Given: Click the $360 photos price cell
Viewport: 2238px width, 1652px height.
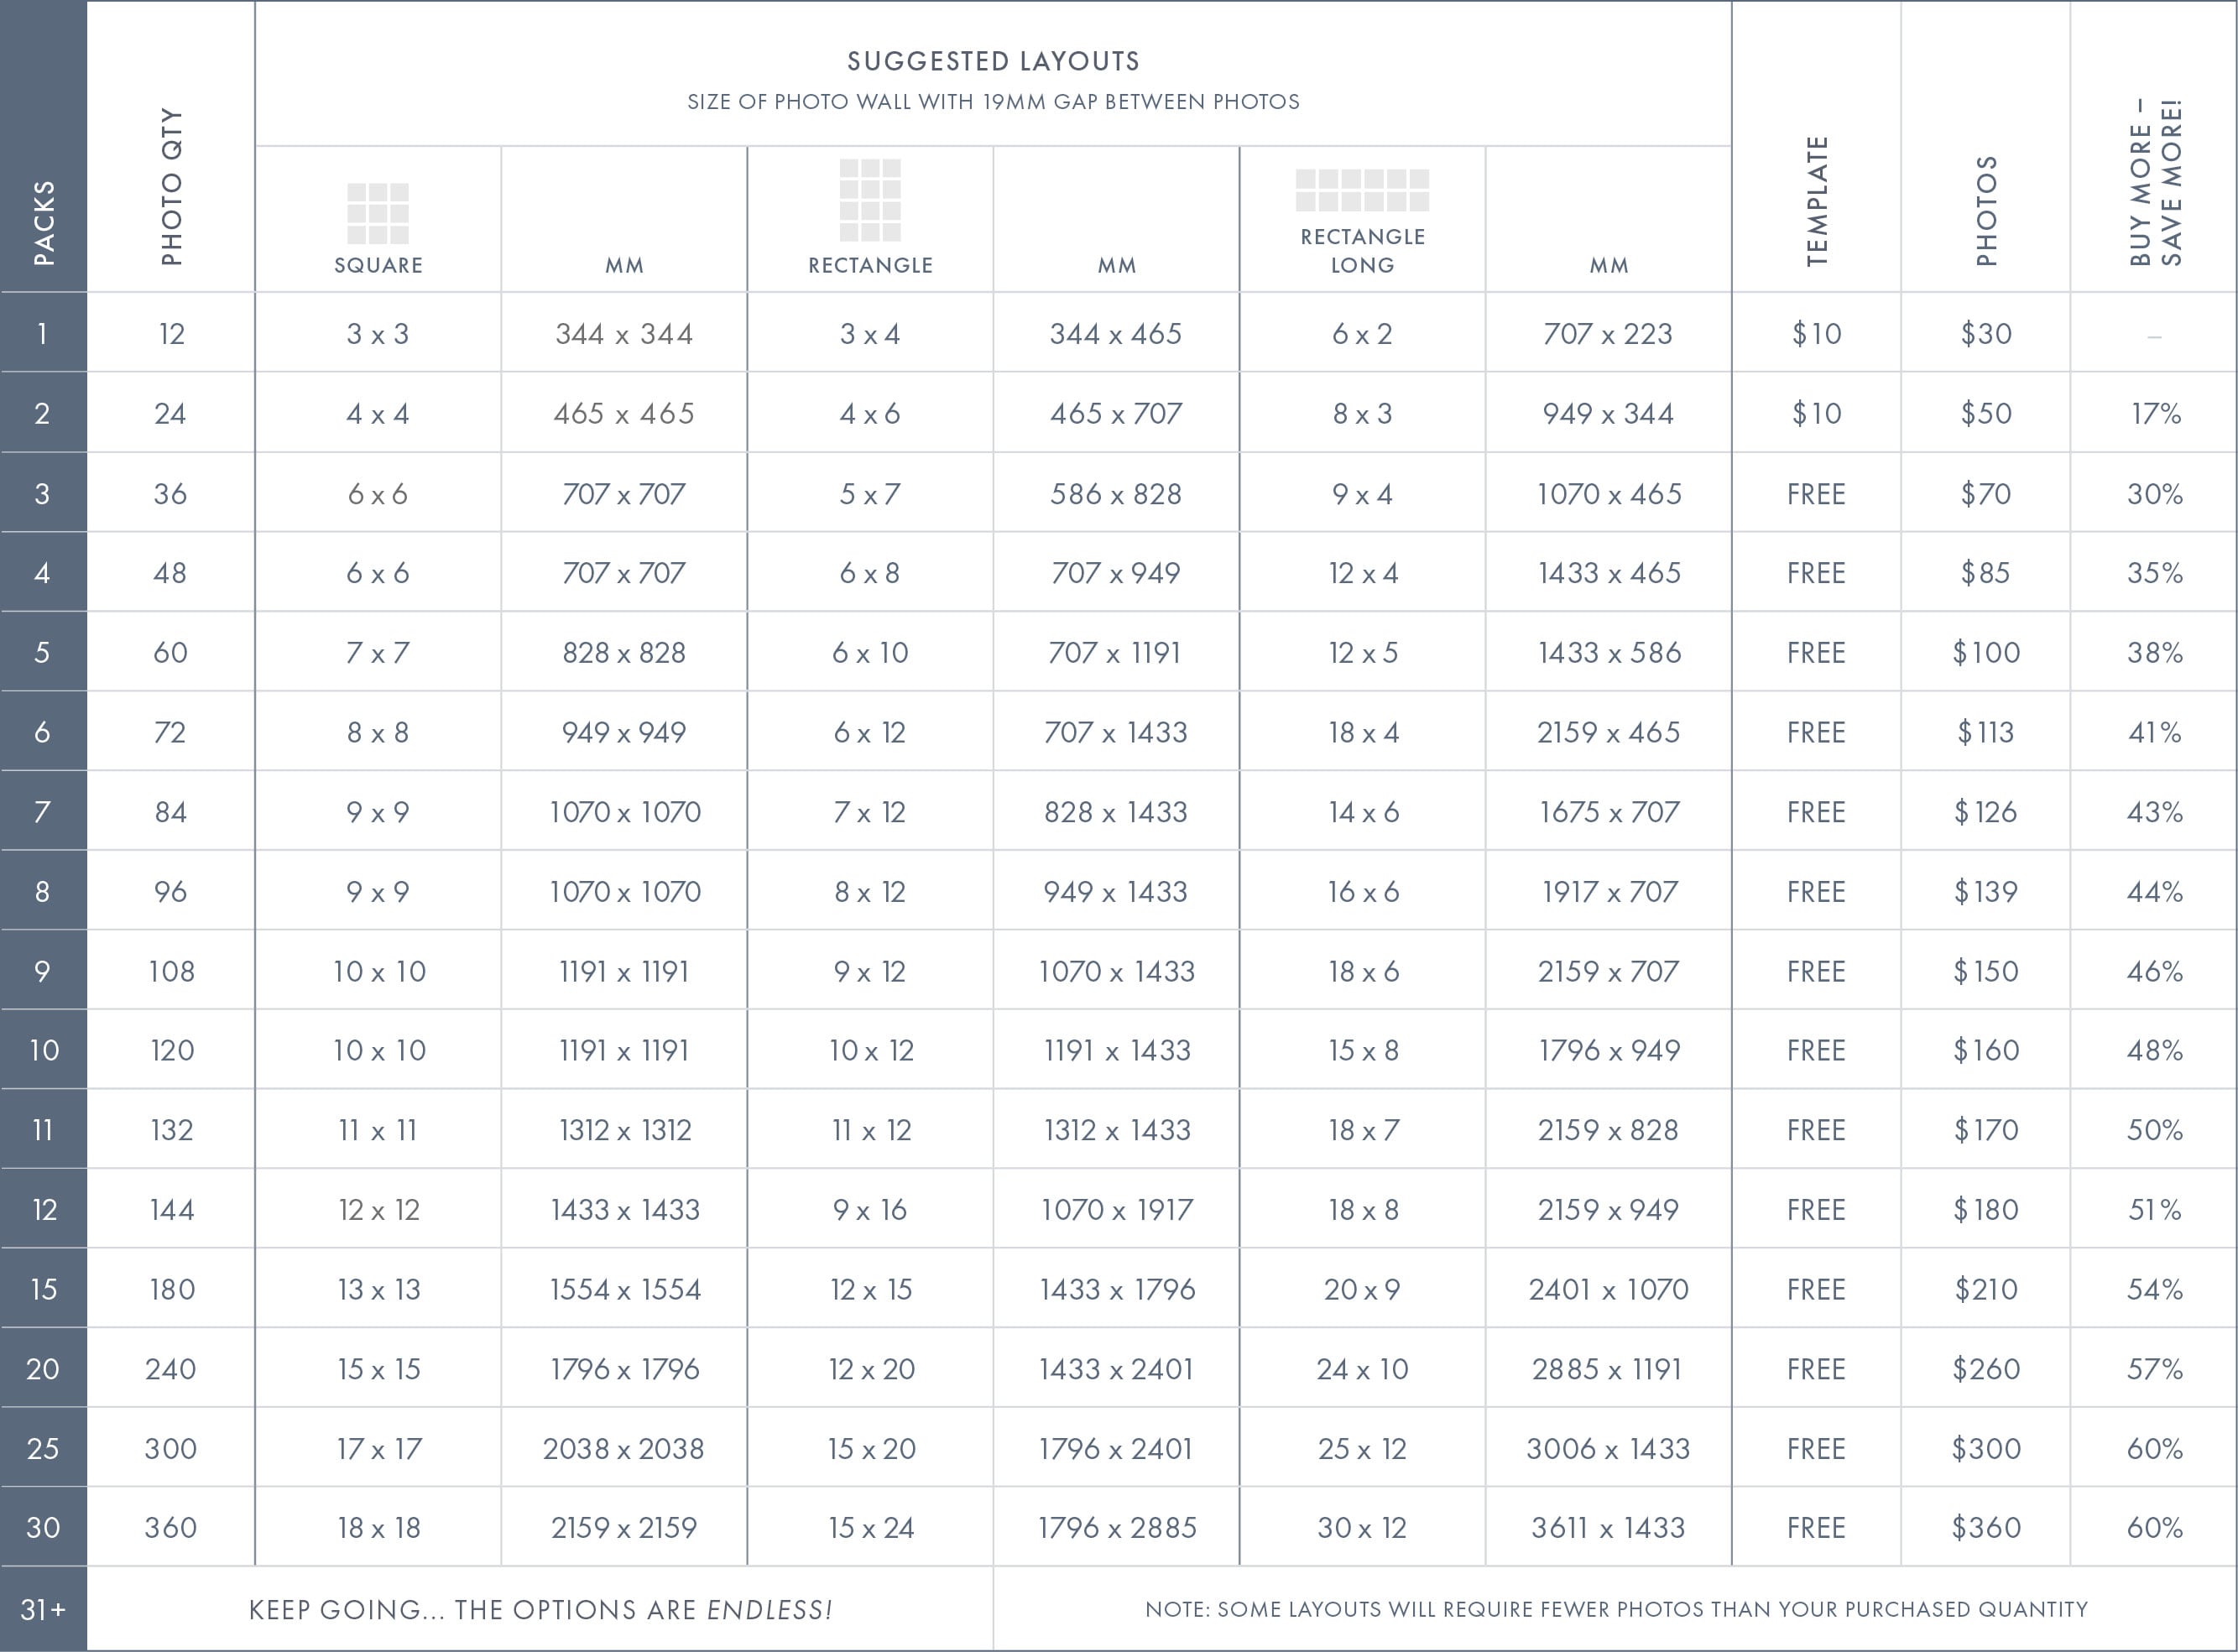Looking at the screenshot, I should pyautogui.click(x=1986, y=1528).
